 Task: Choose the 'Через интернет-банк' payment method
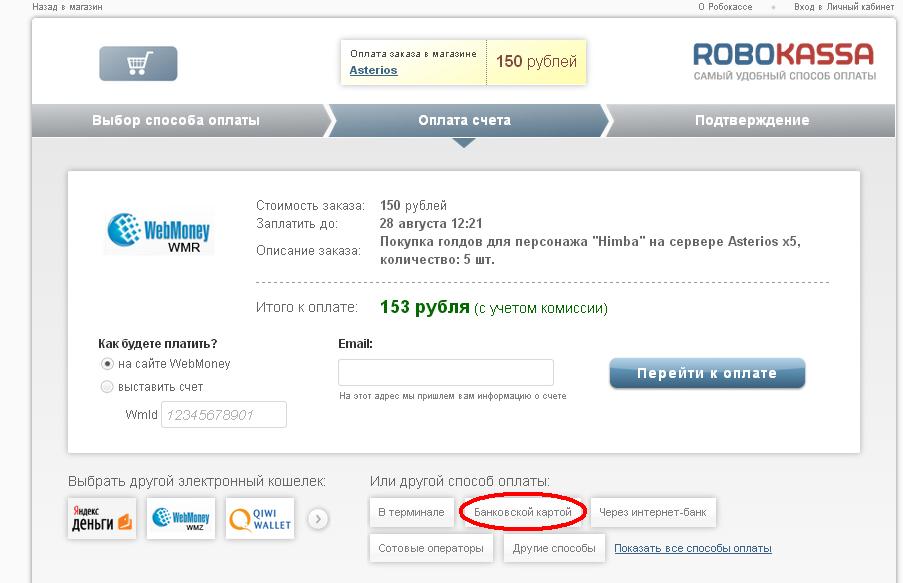click(x=652, y=512)
